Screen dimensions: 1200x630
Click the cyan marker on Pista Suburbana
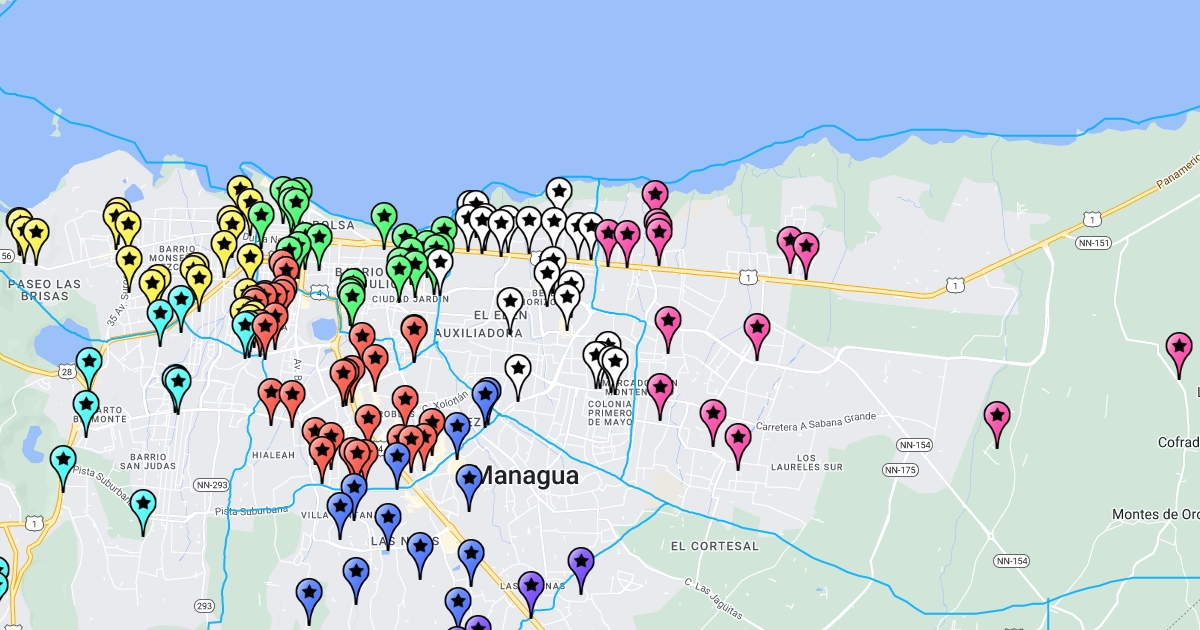point(143,507)
